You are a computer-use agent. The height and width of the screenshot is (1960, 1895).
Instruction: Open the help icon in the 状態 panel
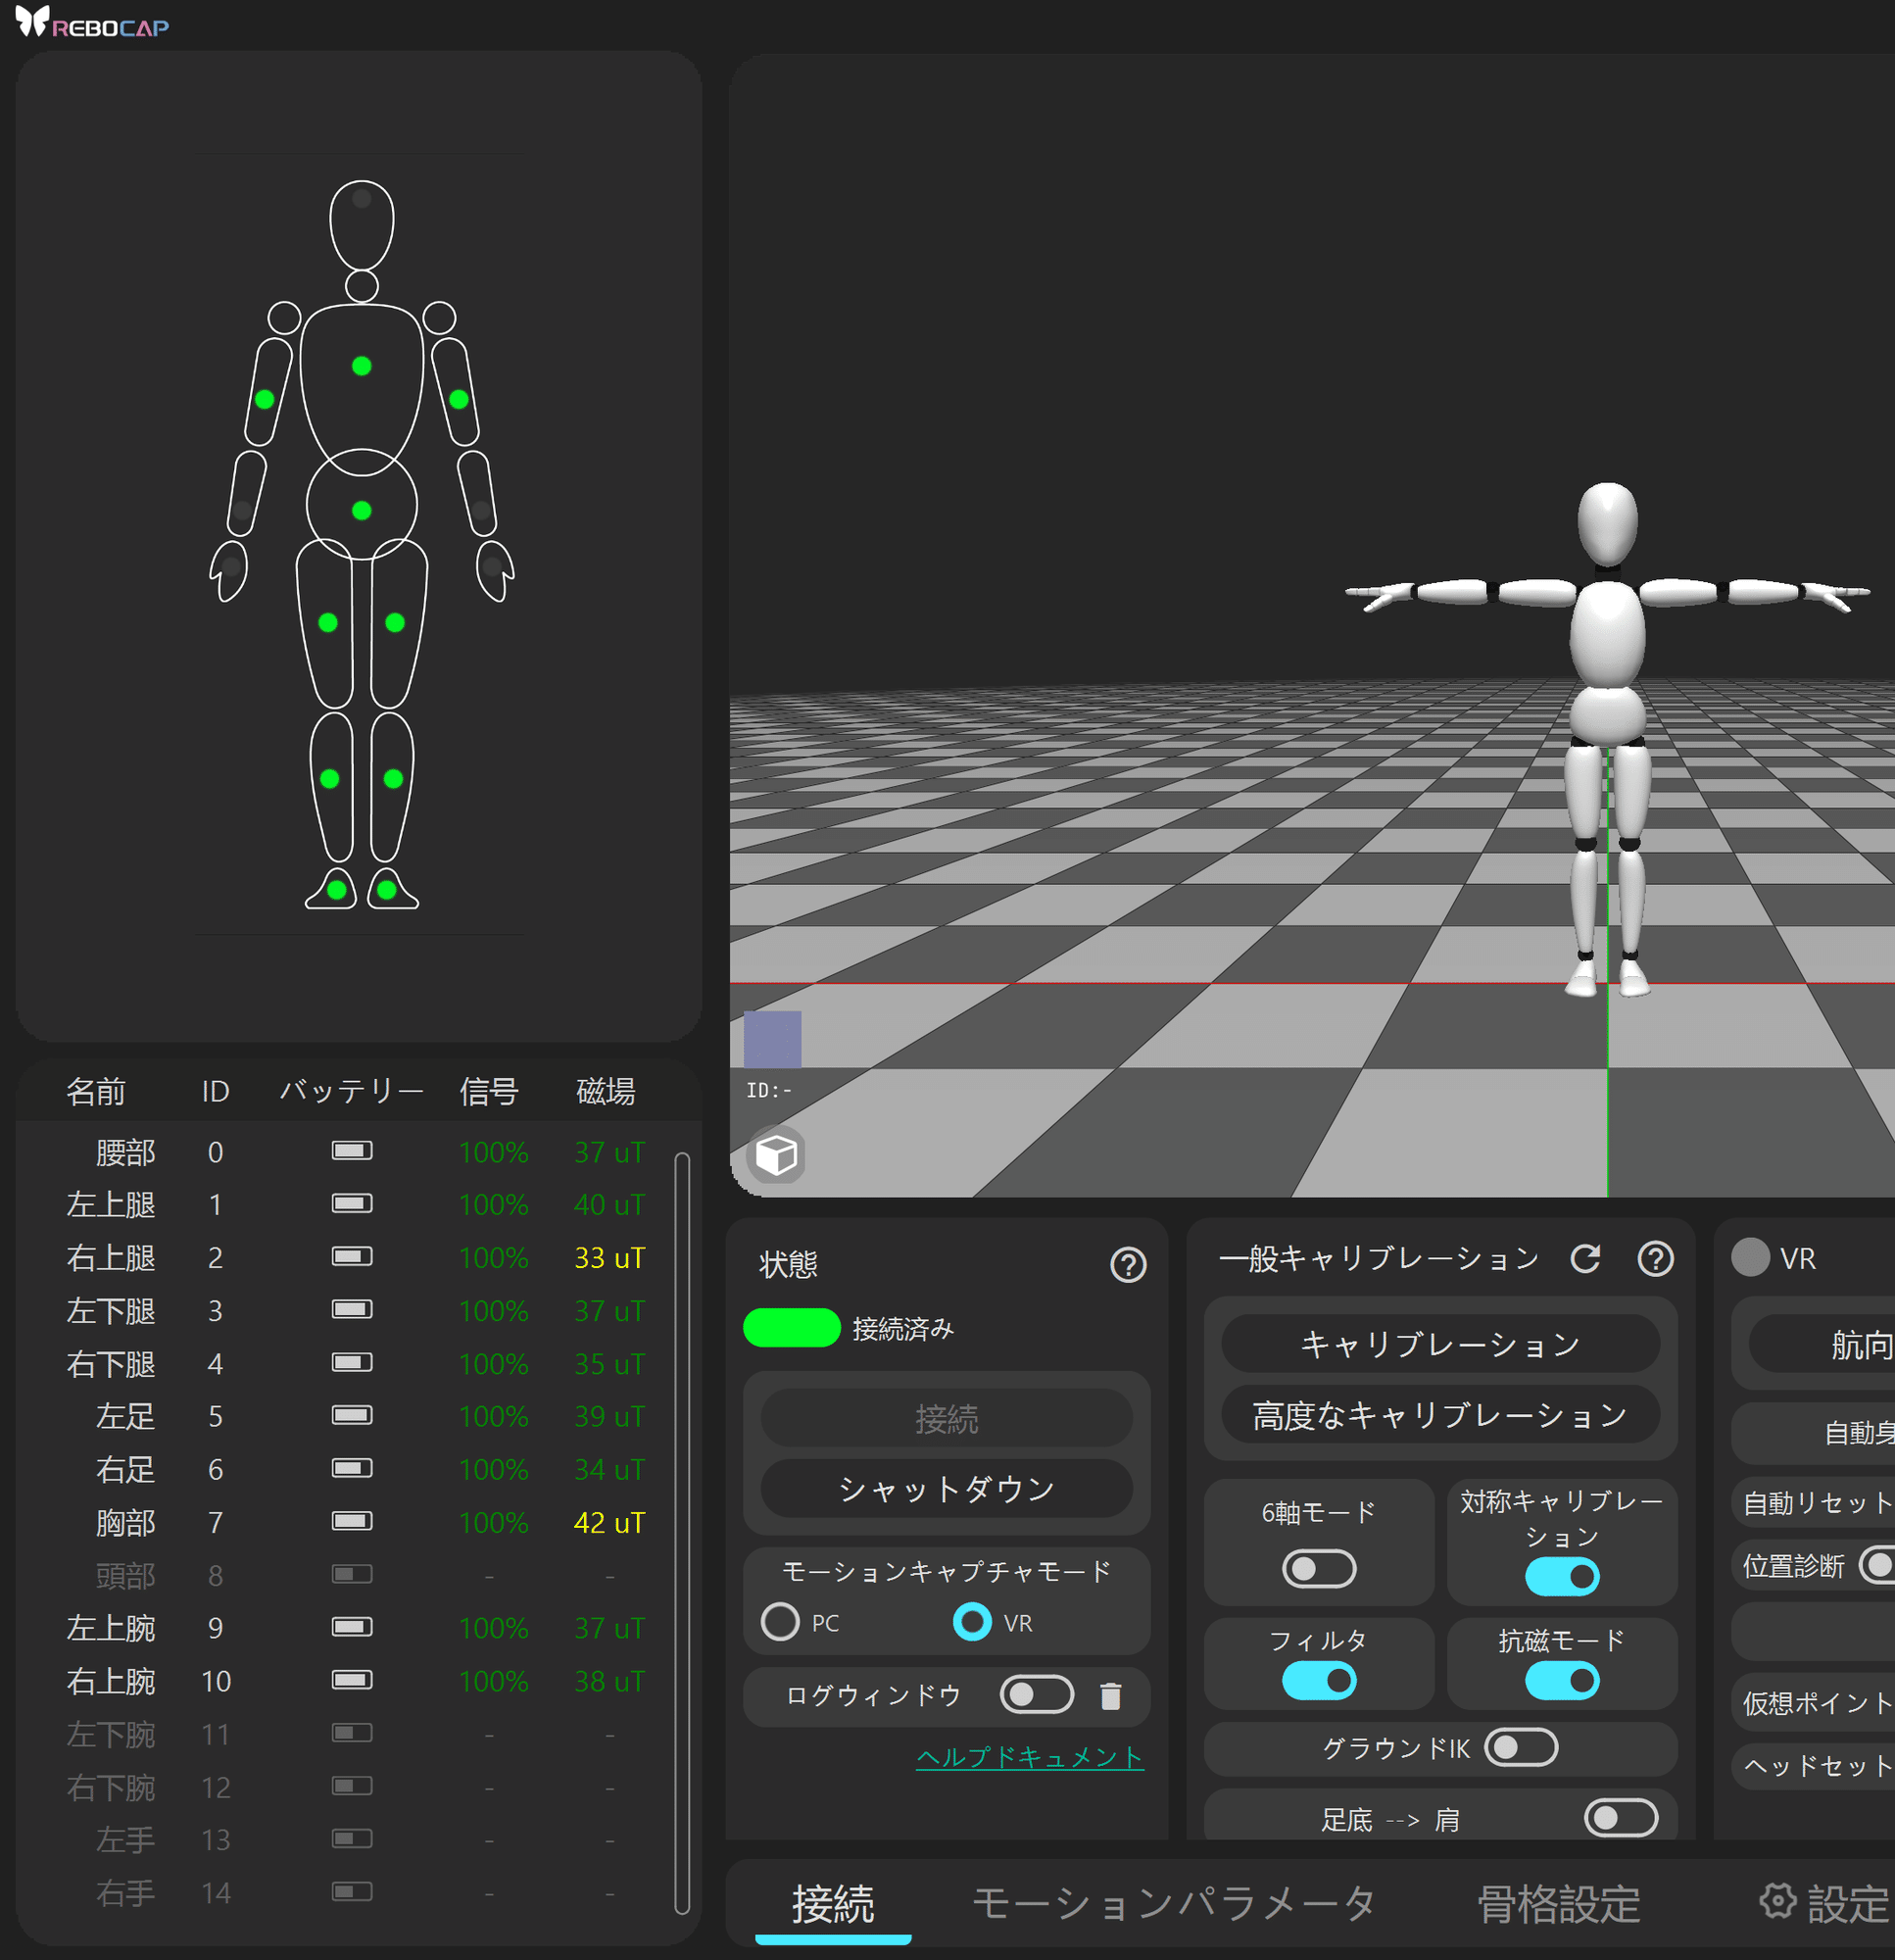[x=1129, y=1265]
